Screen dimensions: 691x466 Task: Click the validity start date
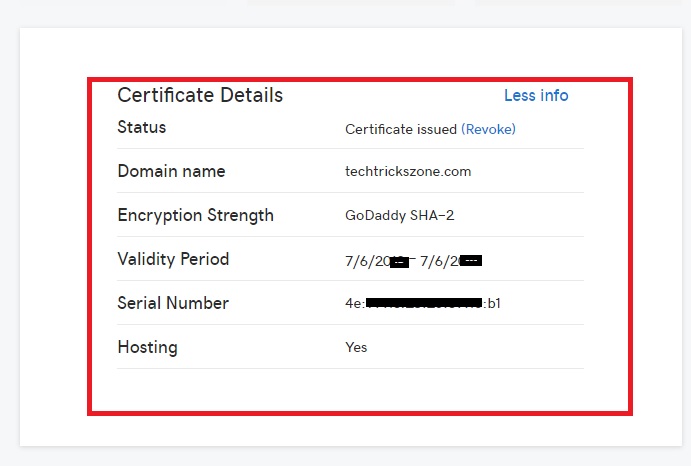(376, 261)
